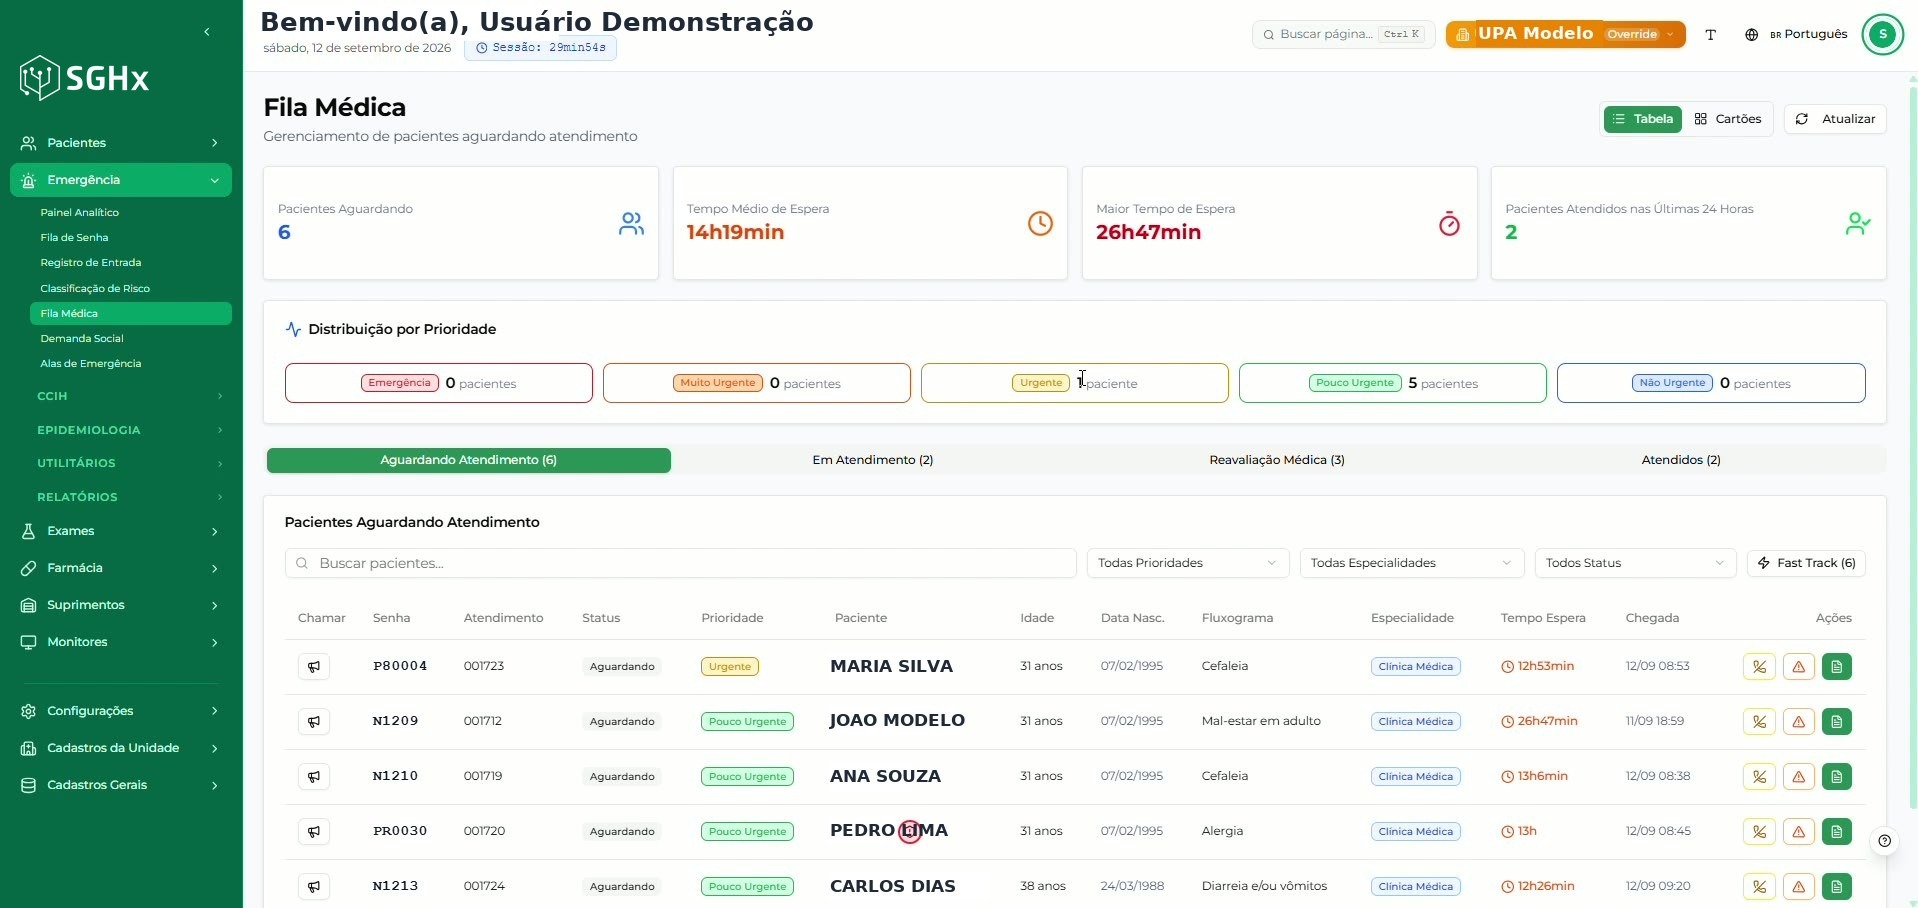This screenshot has width=1918, height=908.
Task: Open the floating help question-mark button
Action: (1884, 841)
